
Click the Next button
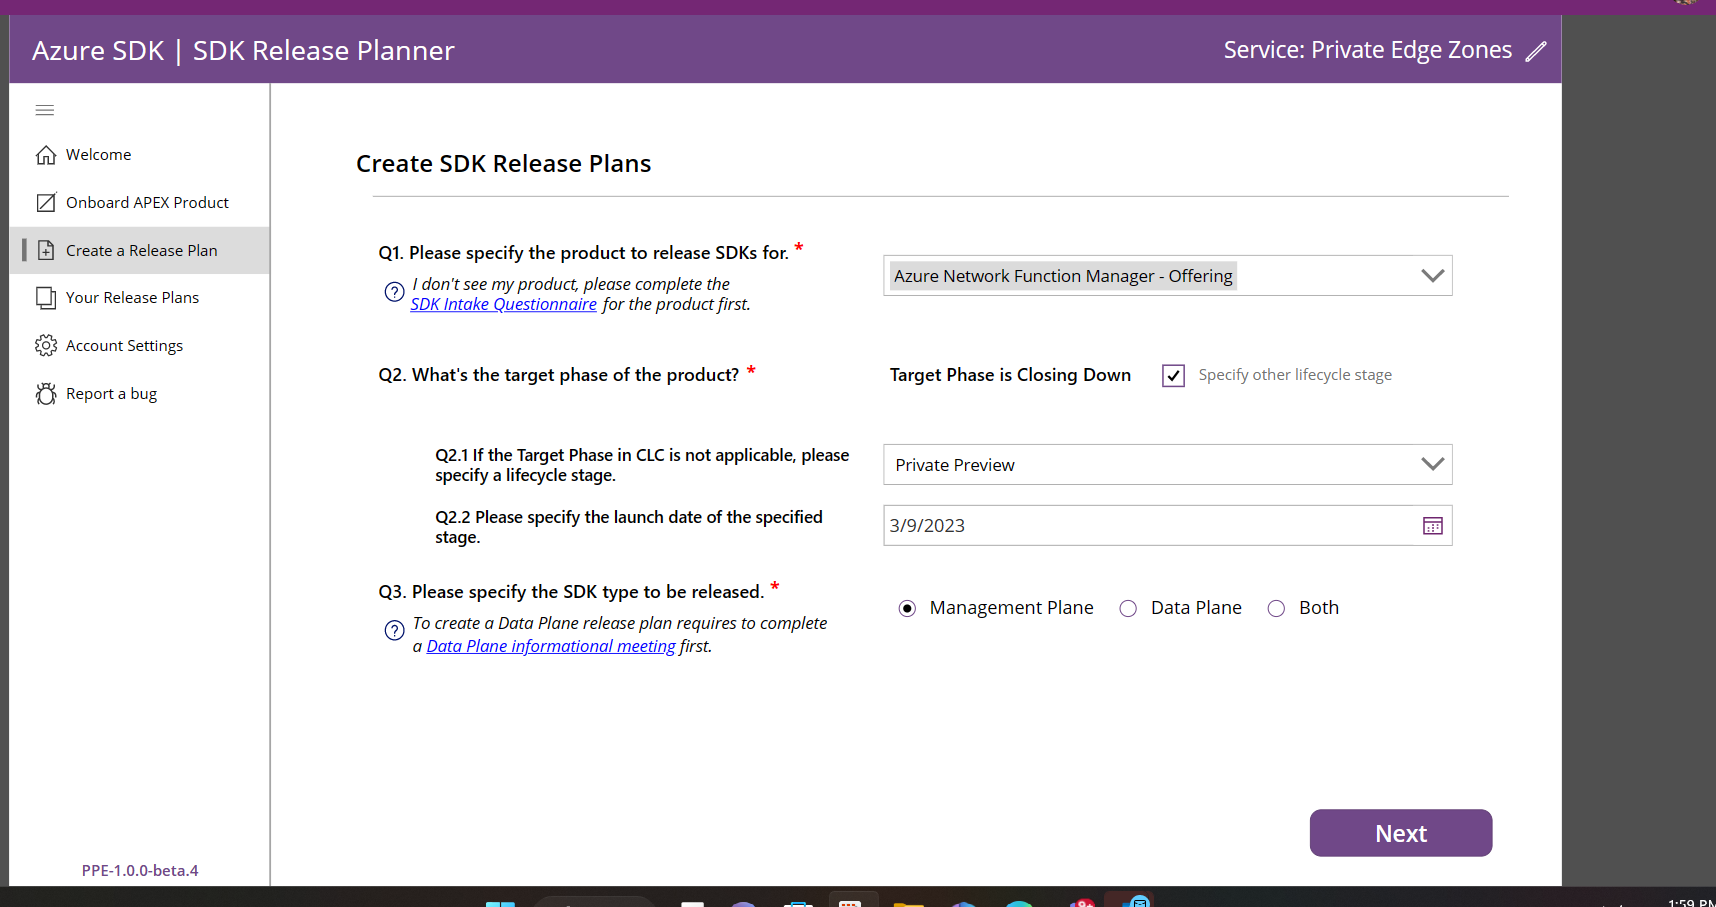pos(1400,832)
